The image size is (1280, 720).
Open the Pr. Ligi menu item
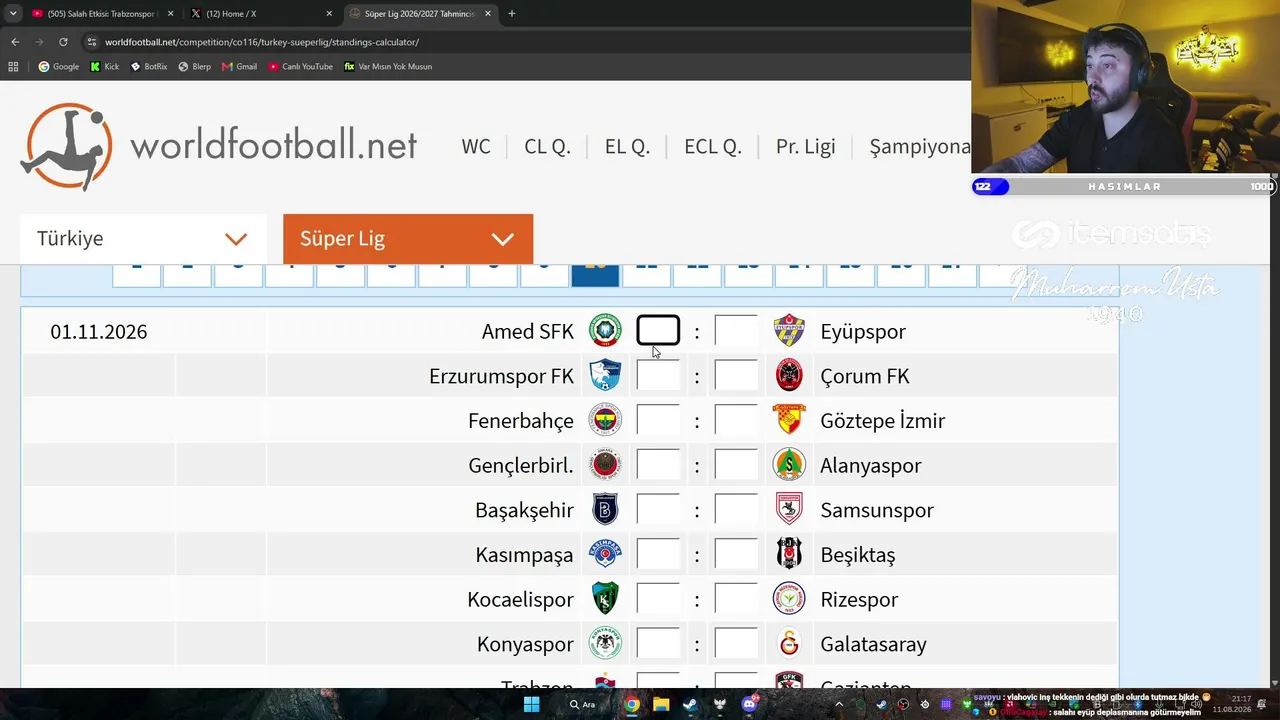coord(805,146)
